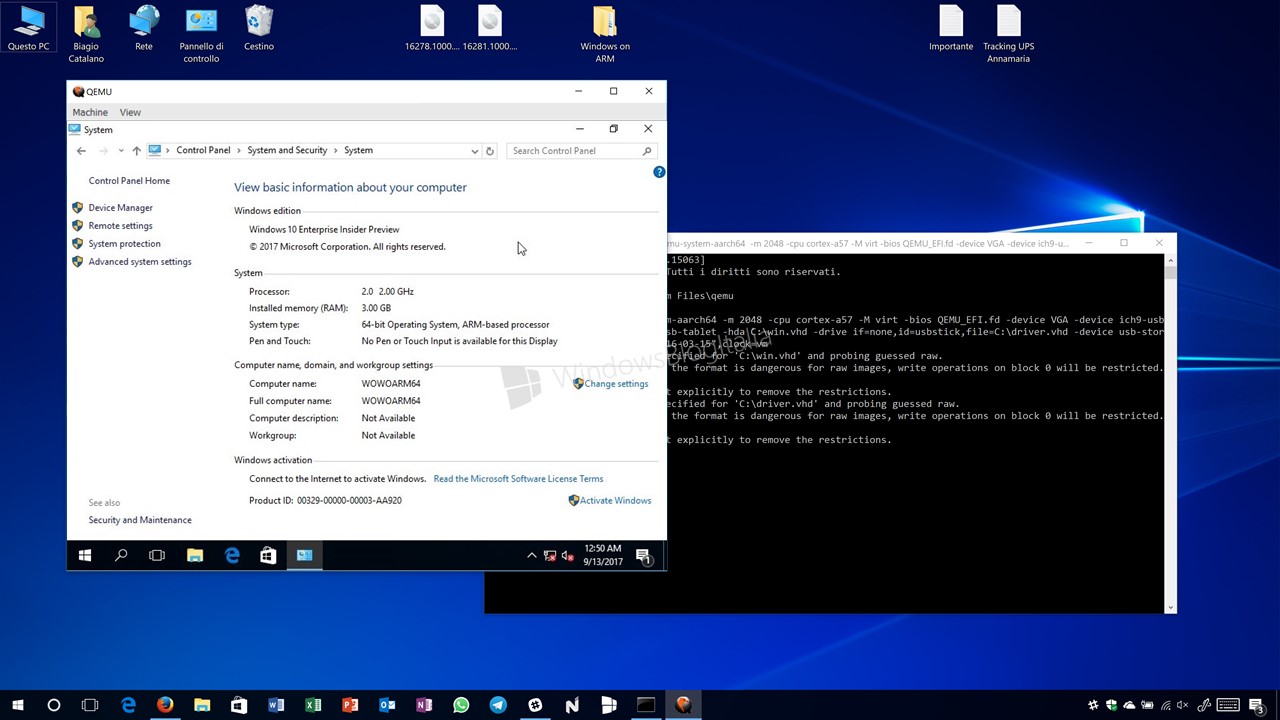The image size is (1280, 720).
Task: Open the Importante document on desktop
Action: point(951,29)
